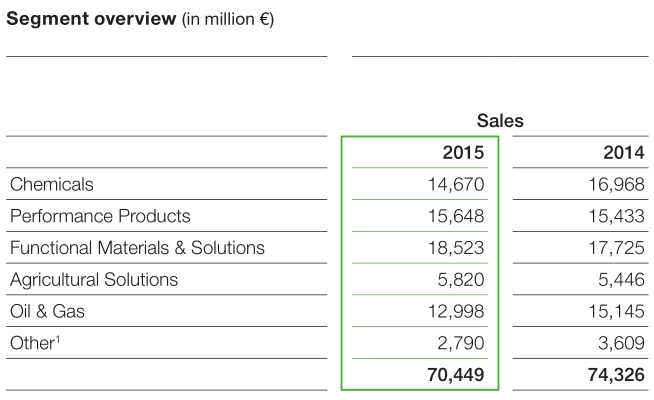Select Functional Materials & Solutions label
This screenshot has width=654, height=400.
click(137, 248)
